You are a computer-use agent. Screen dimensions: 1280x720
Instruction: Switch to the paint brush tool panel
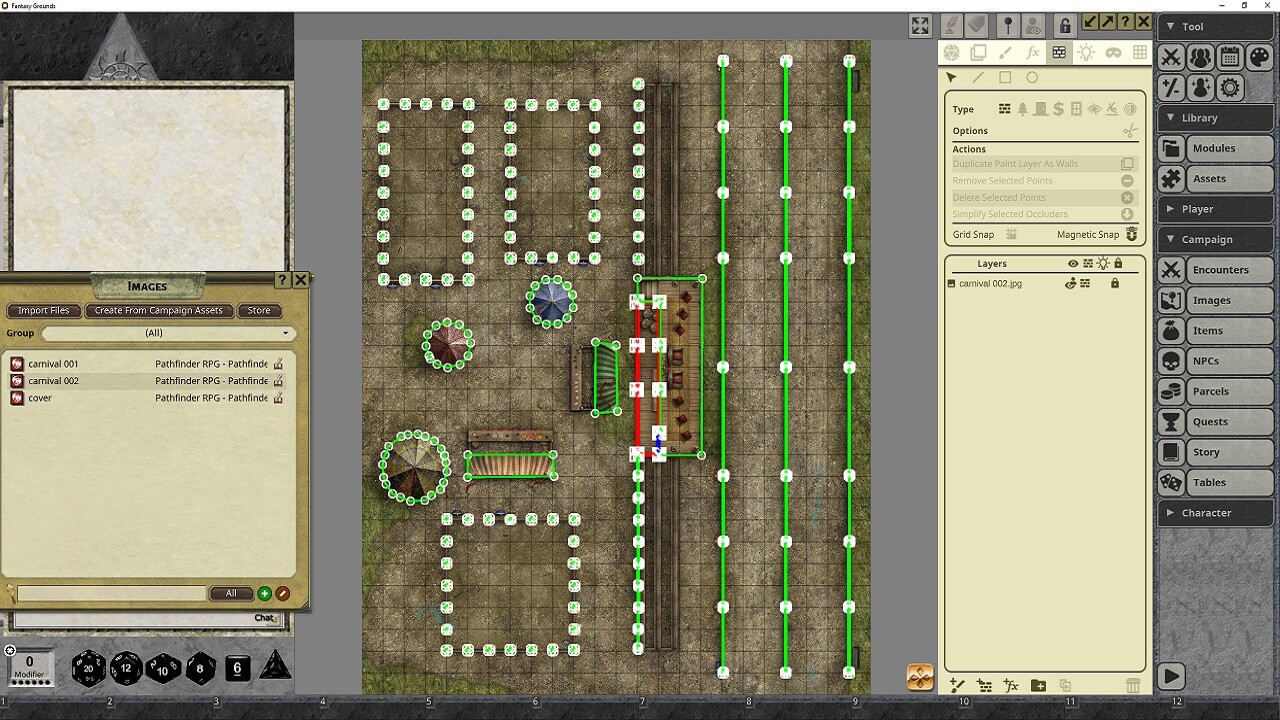point(1005,52)
